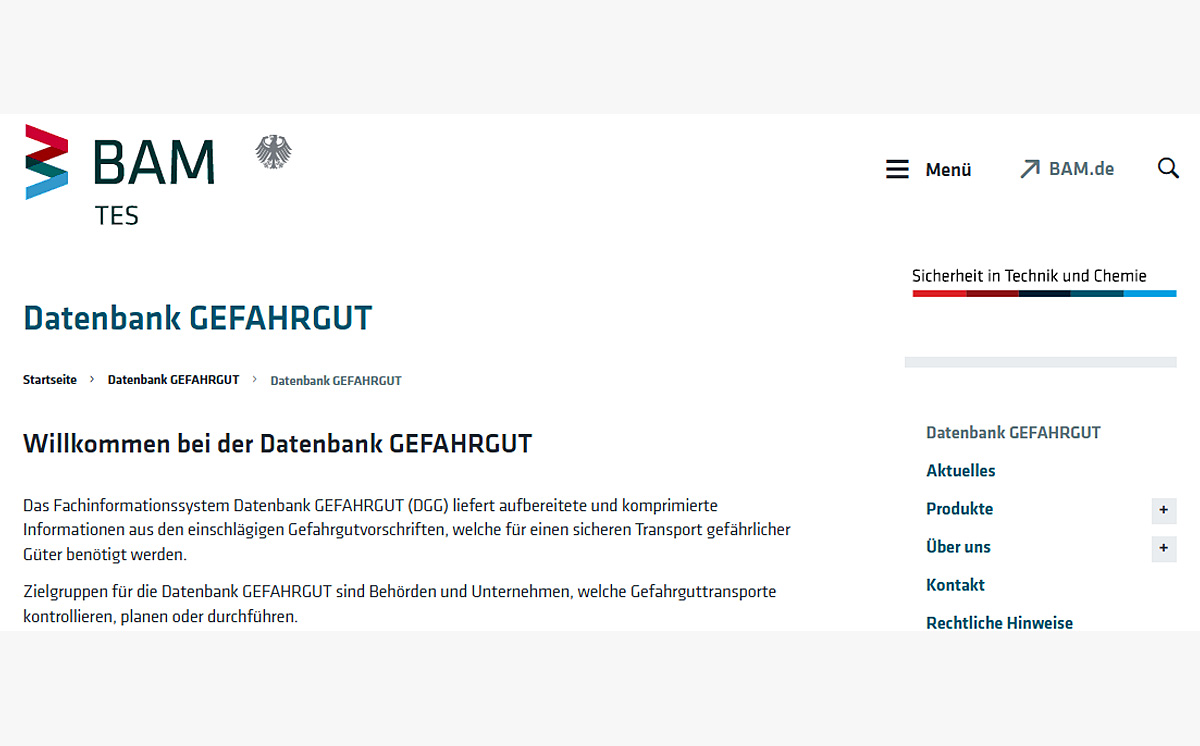Click paragraph starting 'Das Fachinformationssystem'
This screenshot has height=746, width=1200.
tap(407, 530)
